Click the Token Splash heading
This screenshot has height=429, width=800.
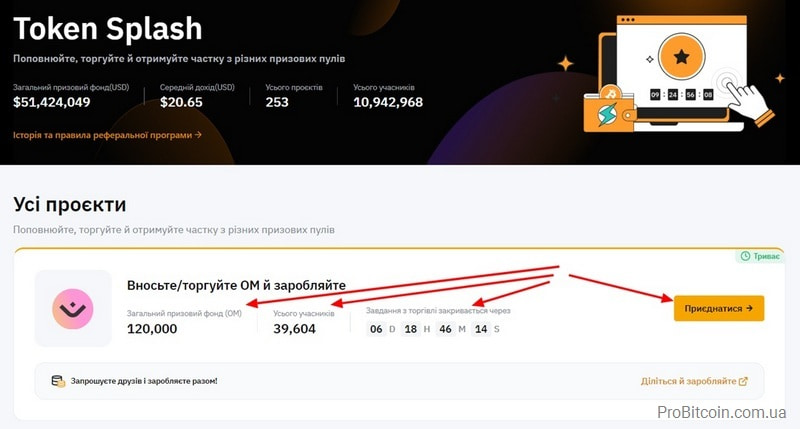point(107,28)
